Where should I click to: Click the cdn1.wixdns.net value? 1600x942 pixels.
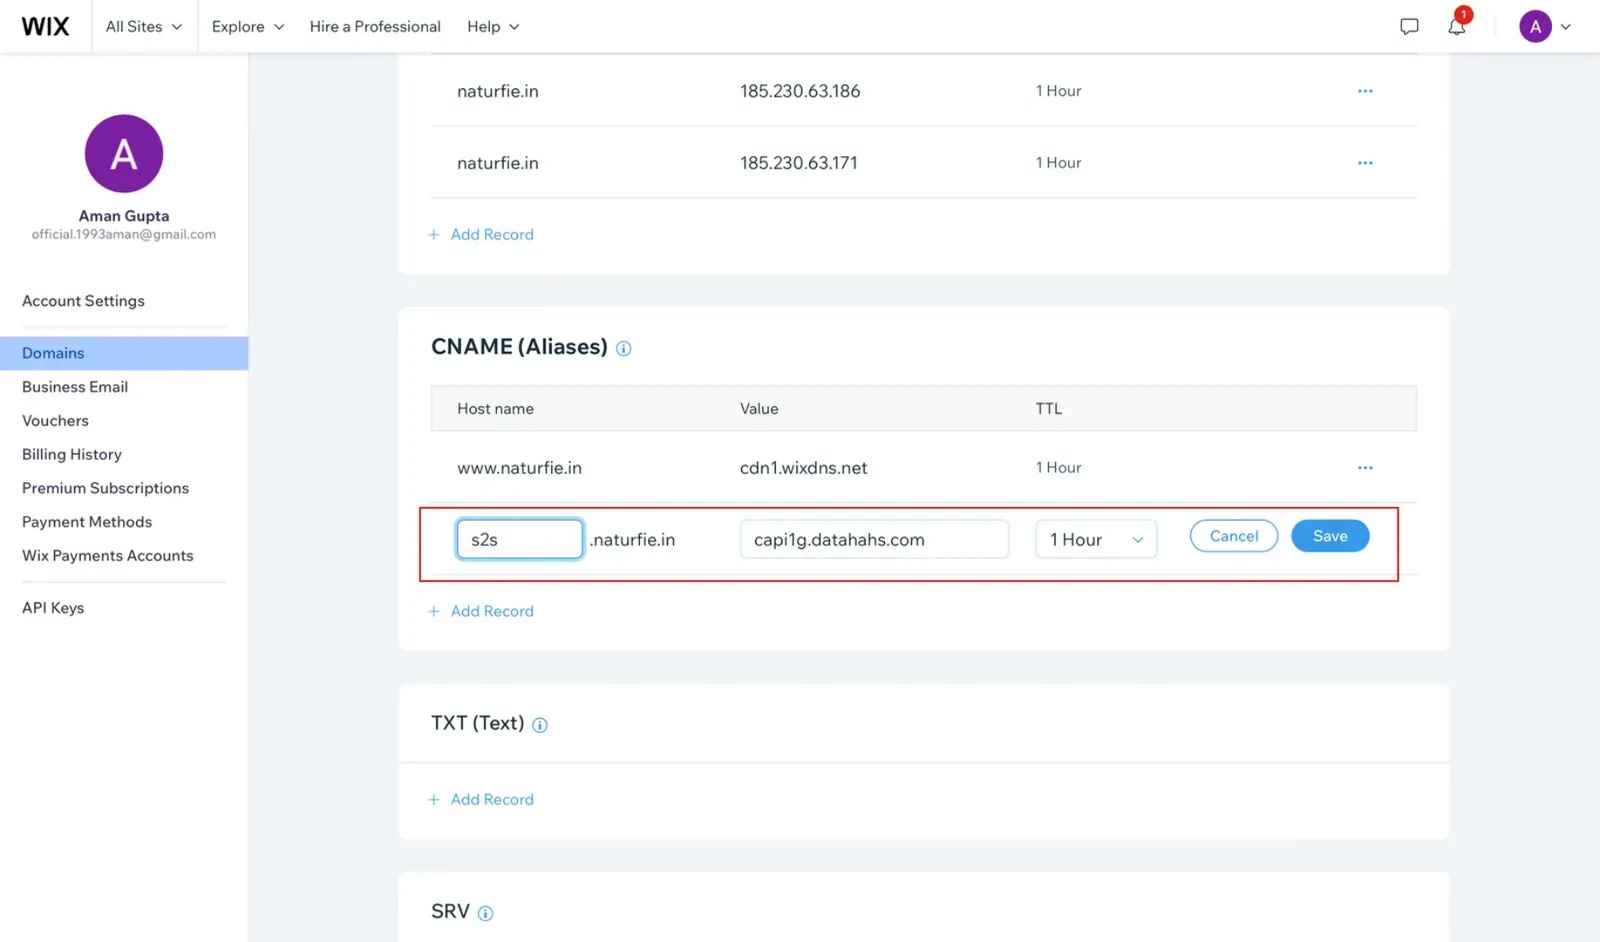click(804, 468)
